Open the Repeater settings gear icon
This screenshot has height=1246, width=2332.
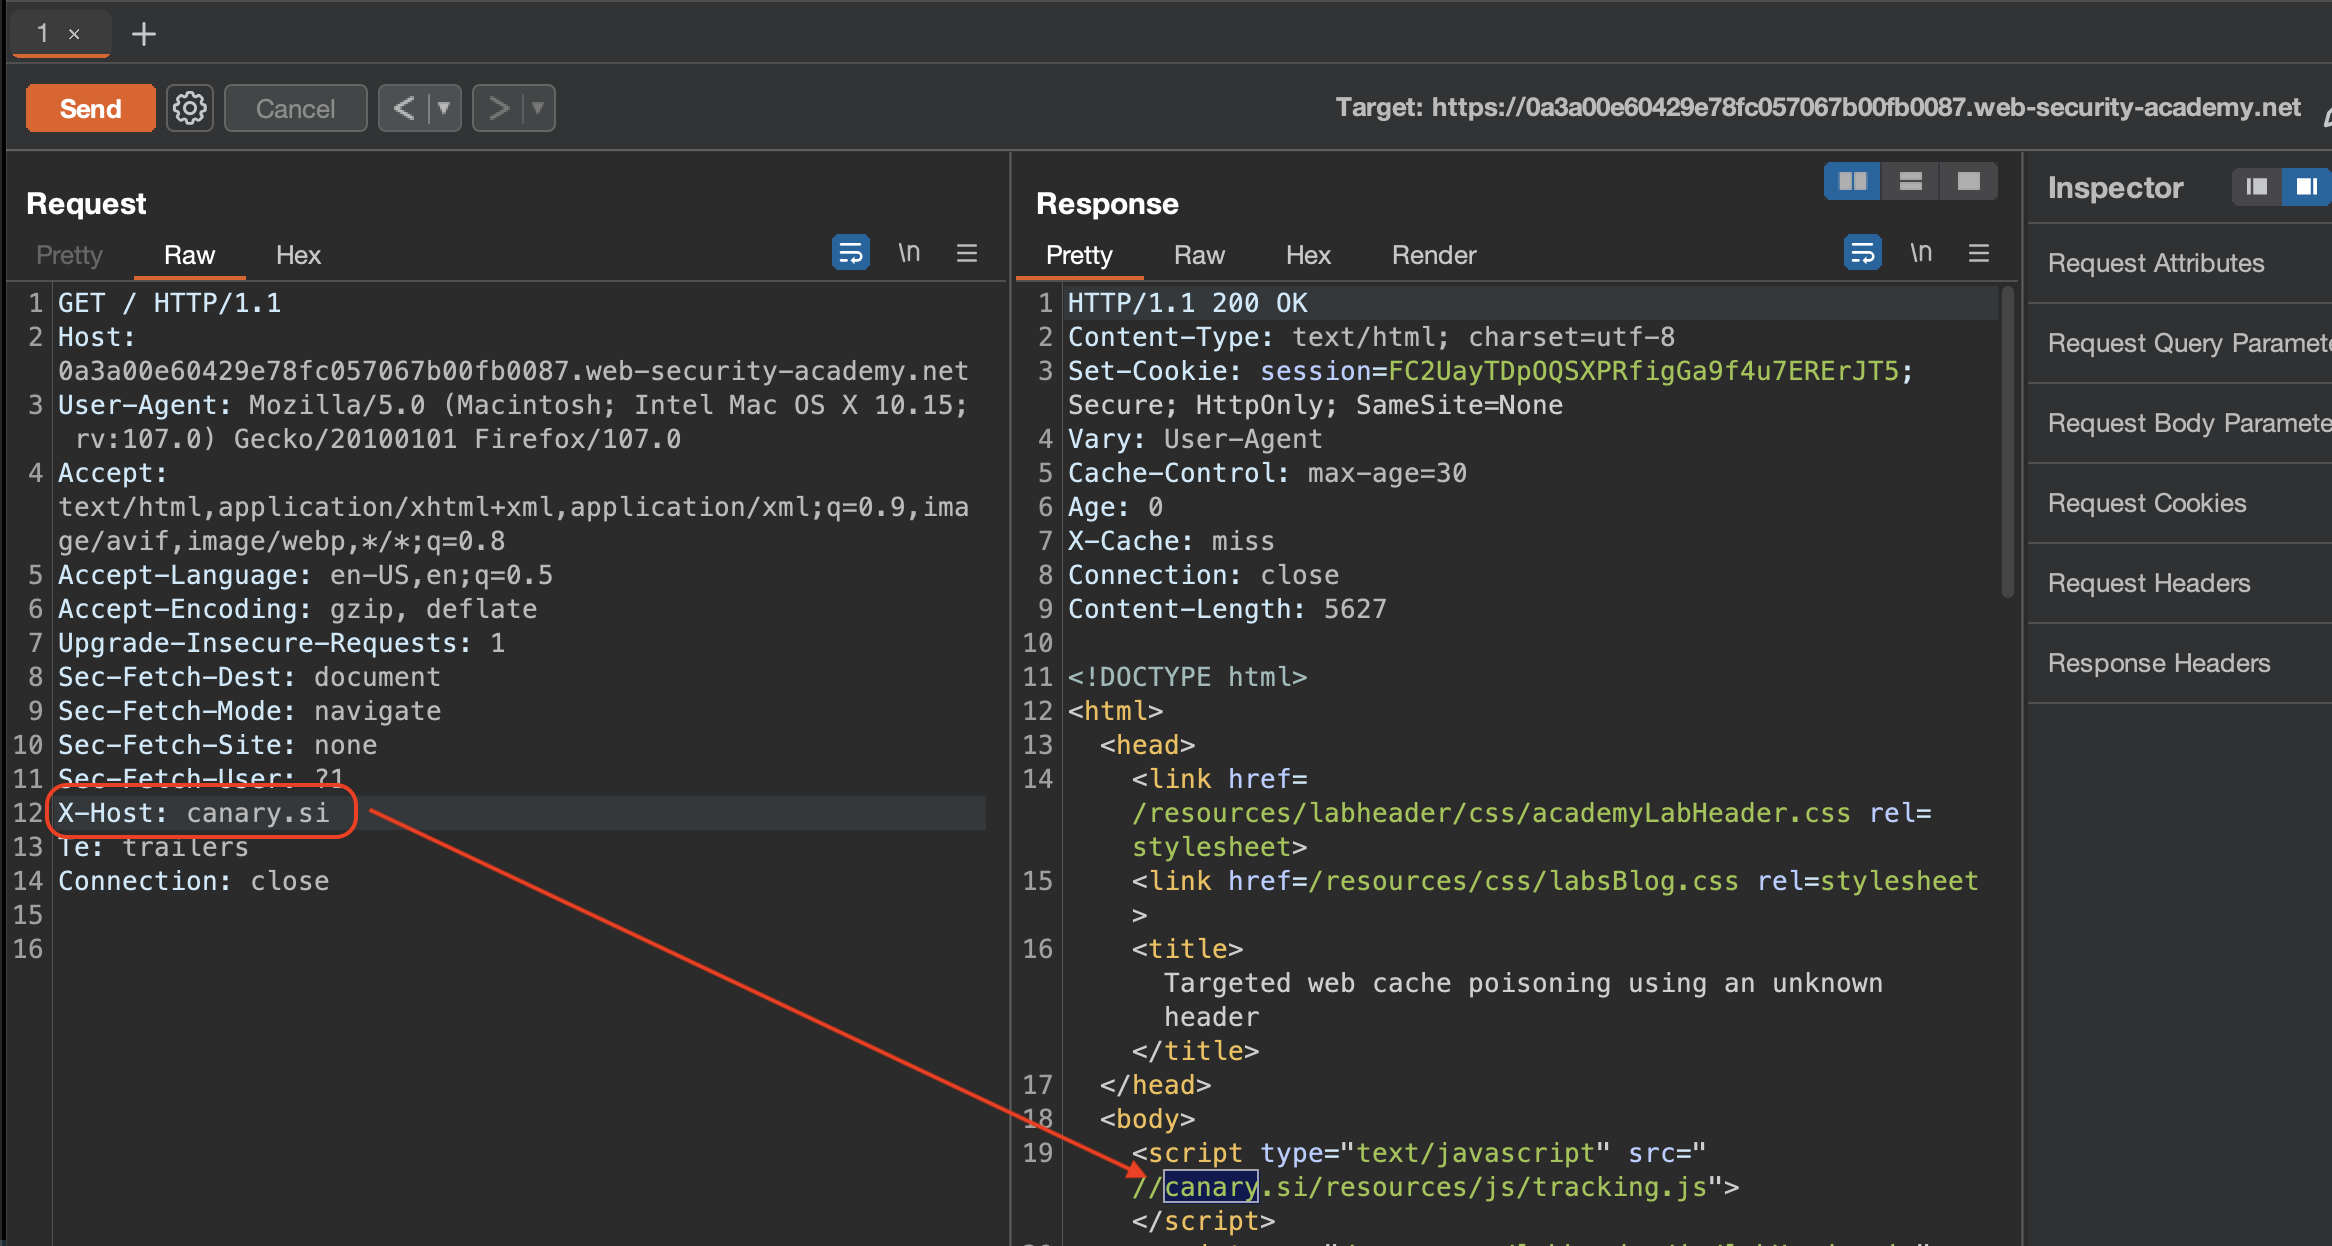(x=189, y=108)
